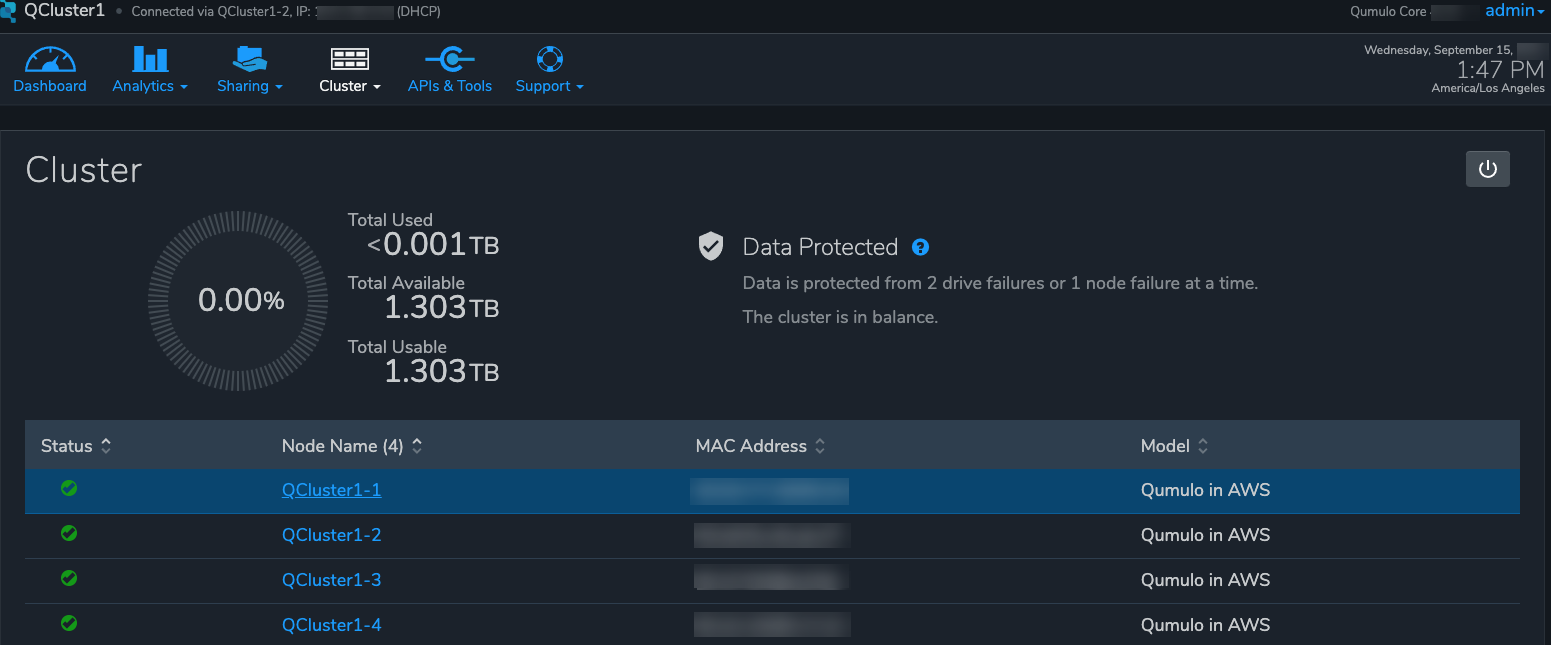Click the green status check for QCluster1-2

pyautogui.click(x=69, y=533)
